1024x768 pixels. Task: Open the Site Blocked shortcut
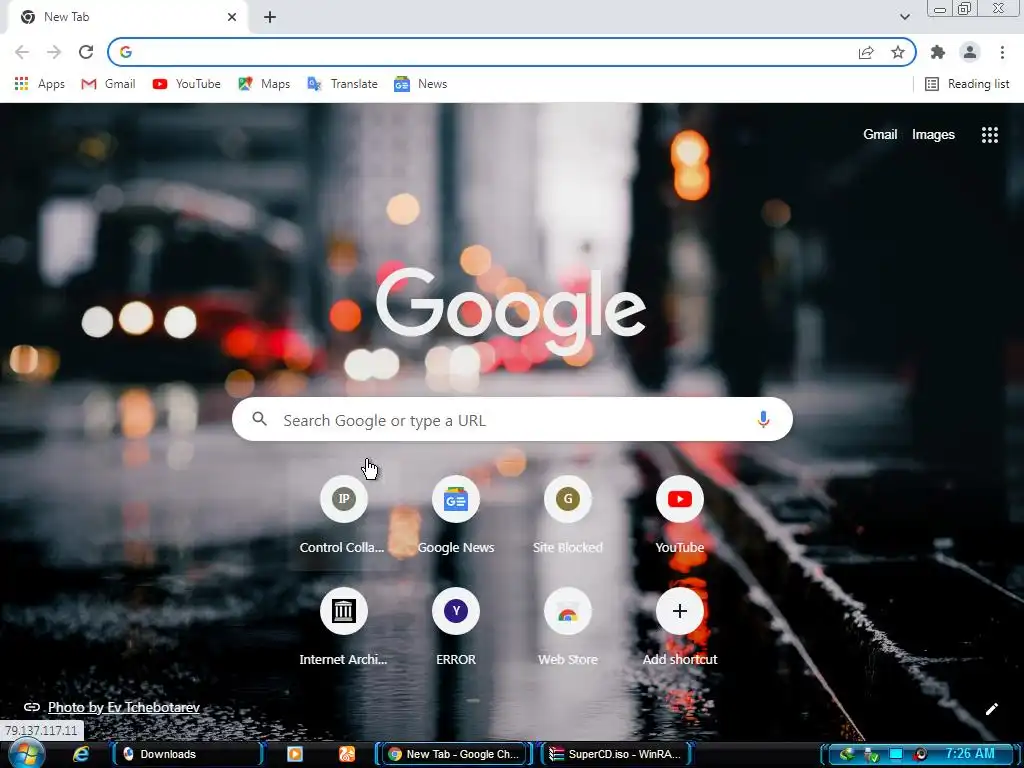pos(568,517)
